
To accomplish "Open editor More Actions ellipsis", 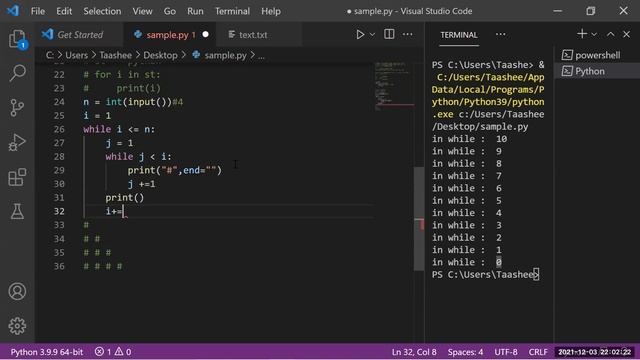I will pyautogui.click(x=407, y=34).
